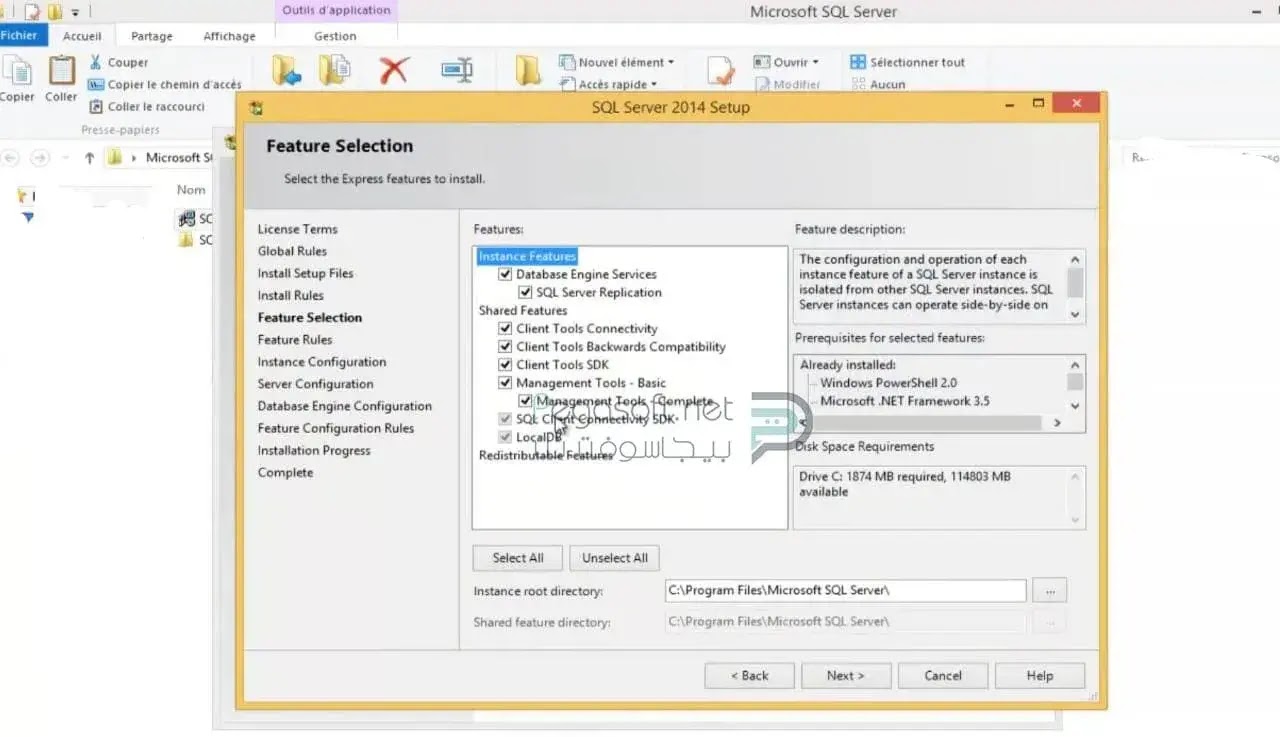Click the Cancel button
This screenshot has width=1280, height=737.
(943, 676)
